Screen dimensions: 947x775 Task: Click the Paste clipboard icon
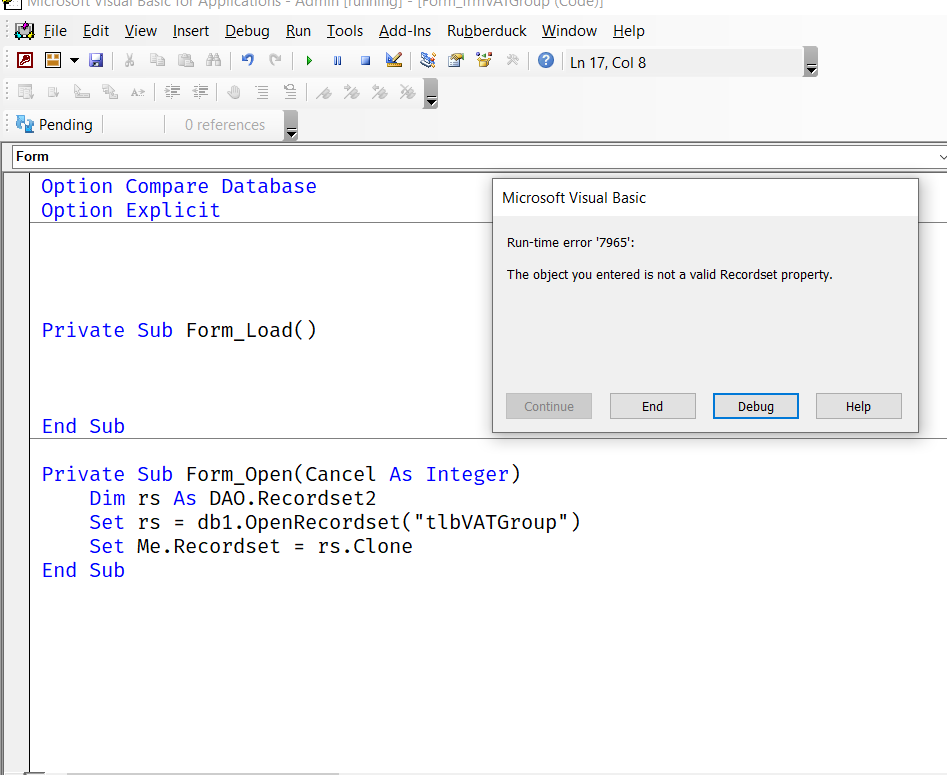point(185,60)
